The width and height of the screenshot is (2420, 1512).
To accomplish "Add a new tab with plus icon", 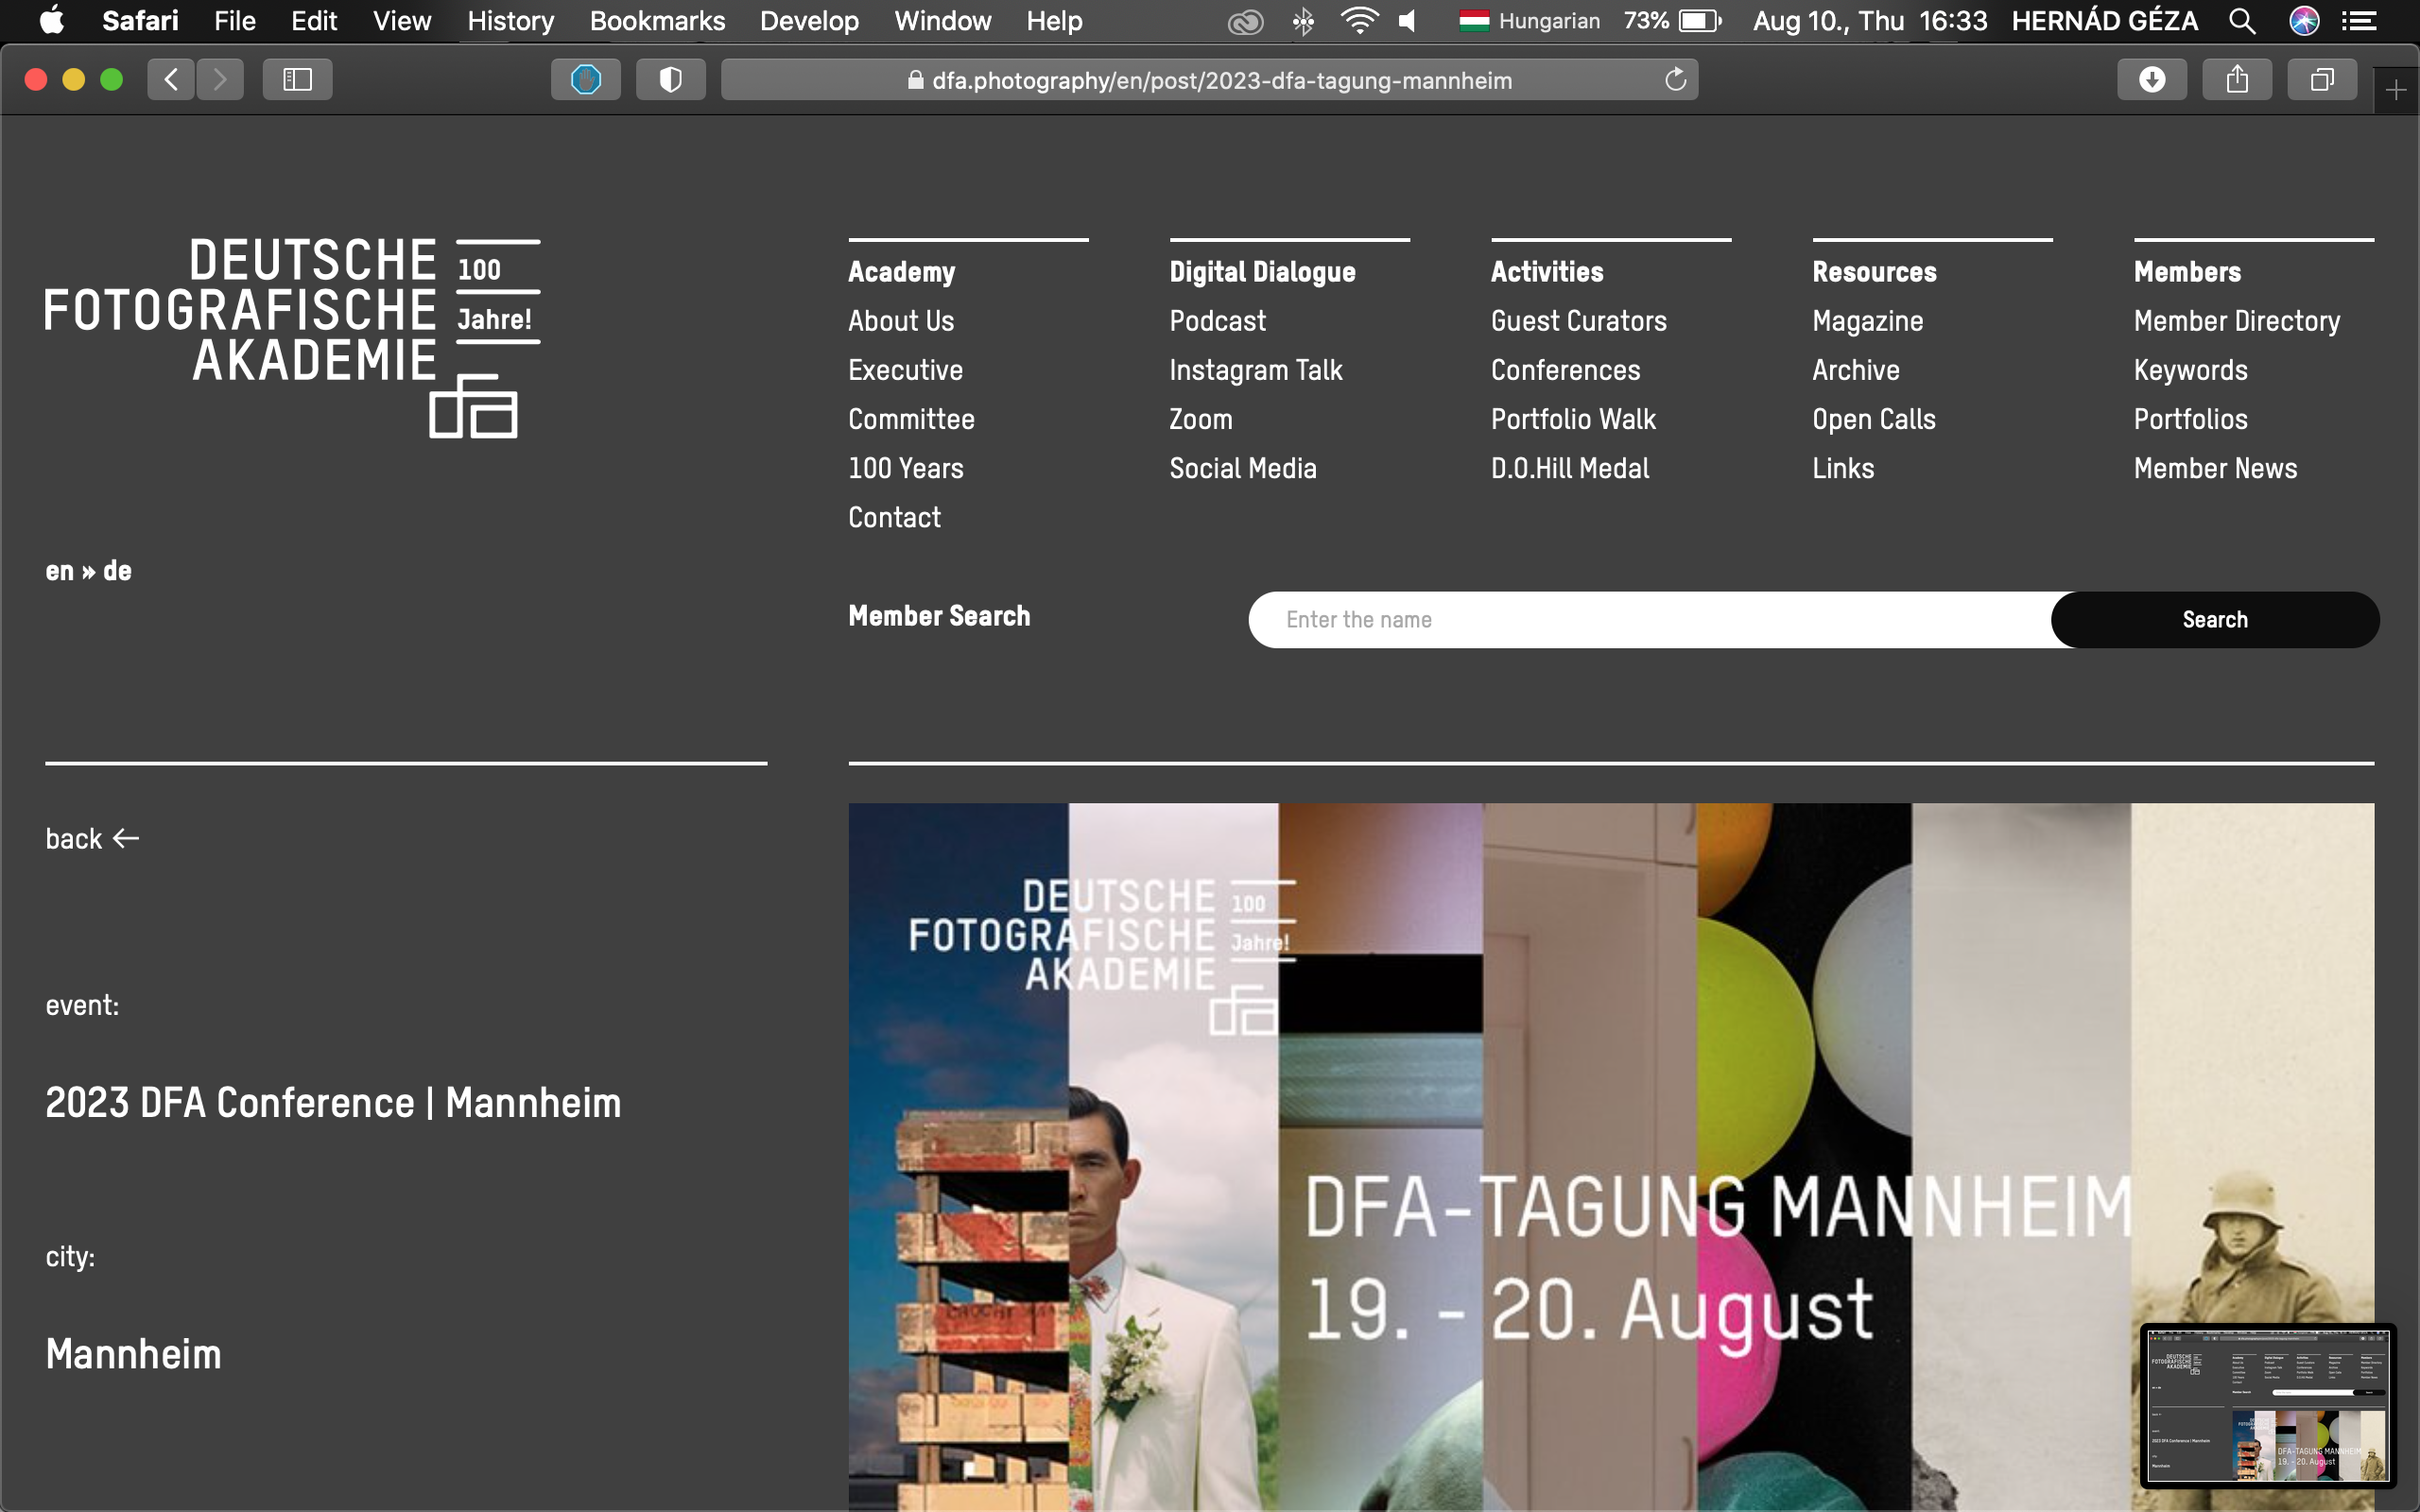I will point(2396,91).
